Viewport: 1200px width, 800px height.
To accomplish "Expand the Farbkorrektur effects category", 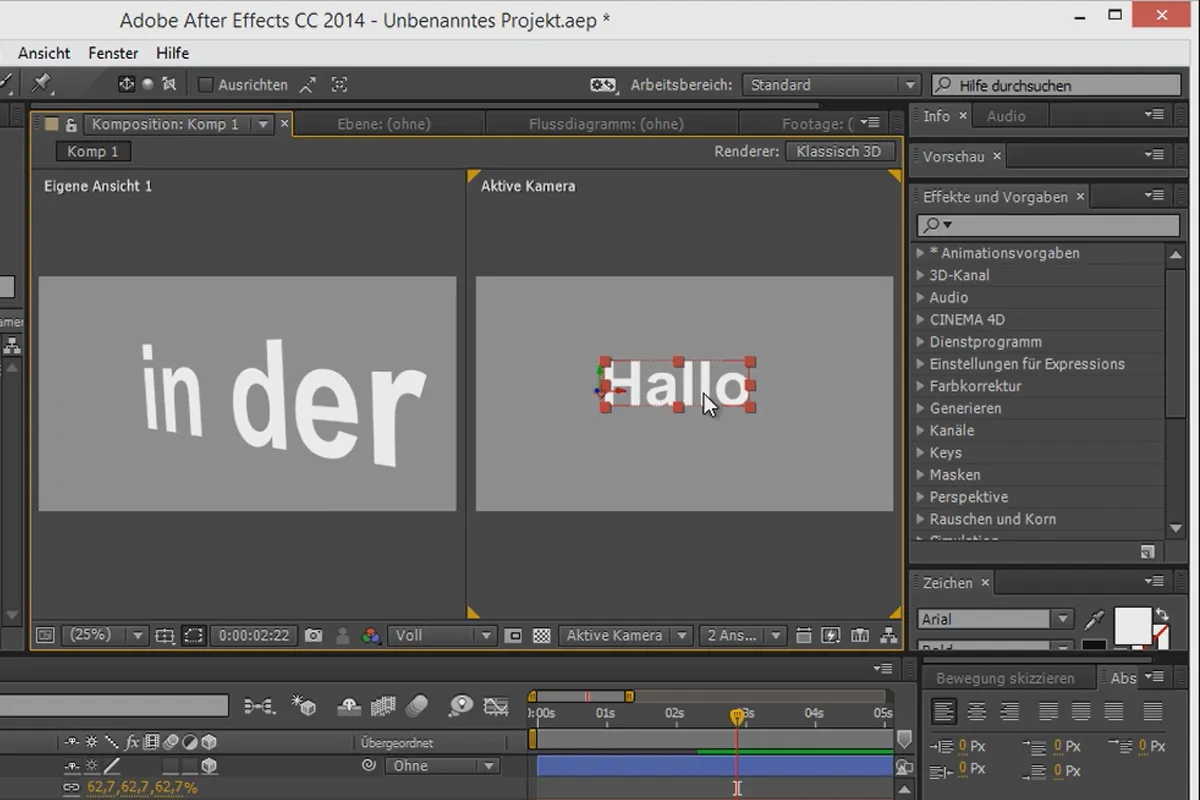I will click(x=920, y=386).
